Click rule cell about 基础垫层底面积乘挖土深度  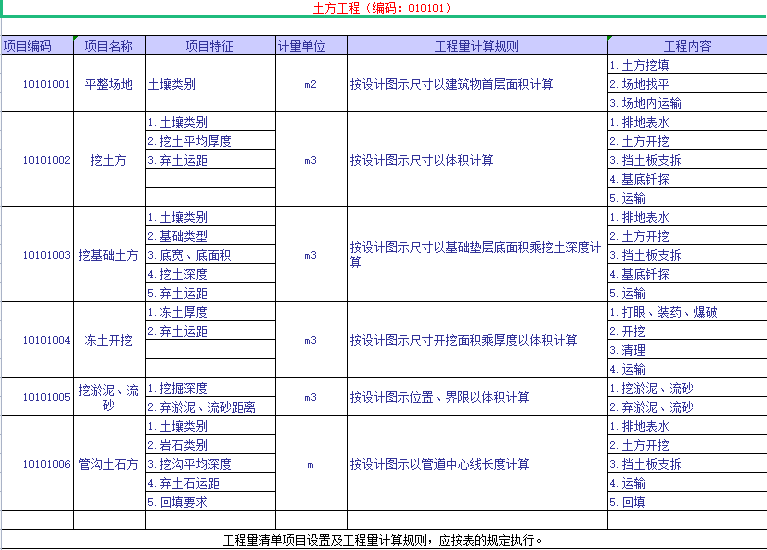point(477,254)
